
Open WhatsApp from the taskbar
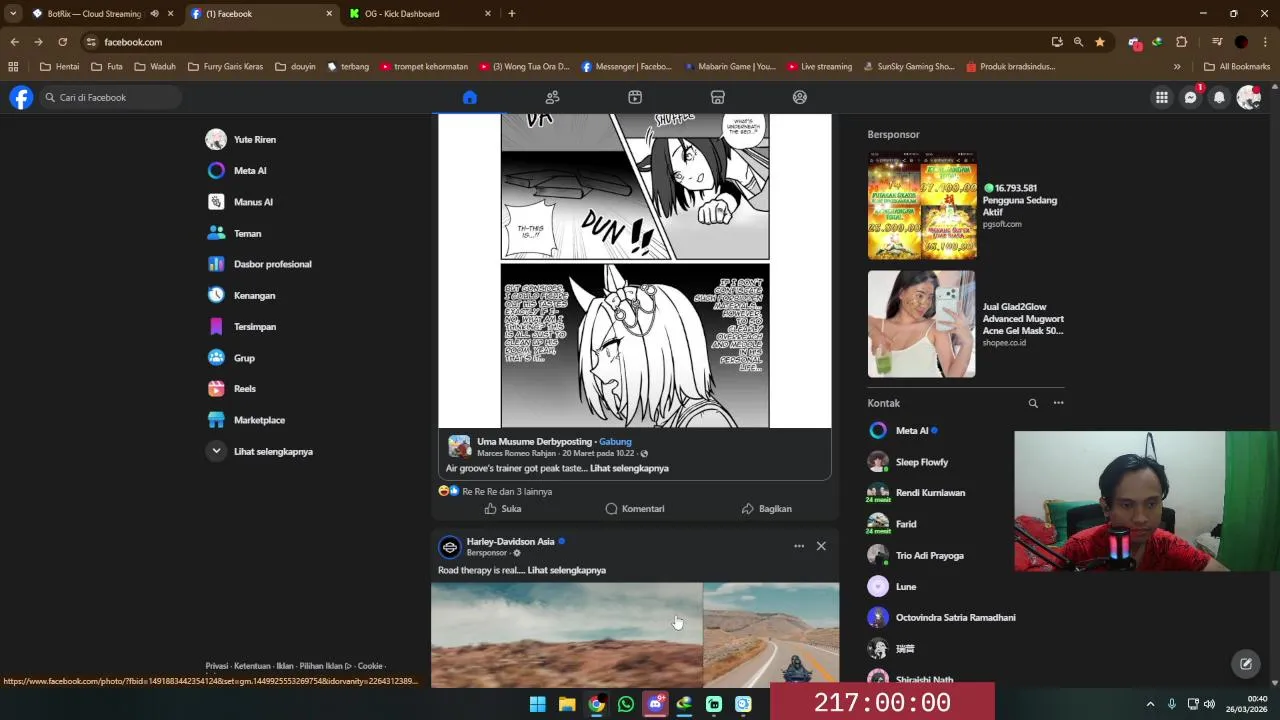626,704
